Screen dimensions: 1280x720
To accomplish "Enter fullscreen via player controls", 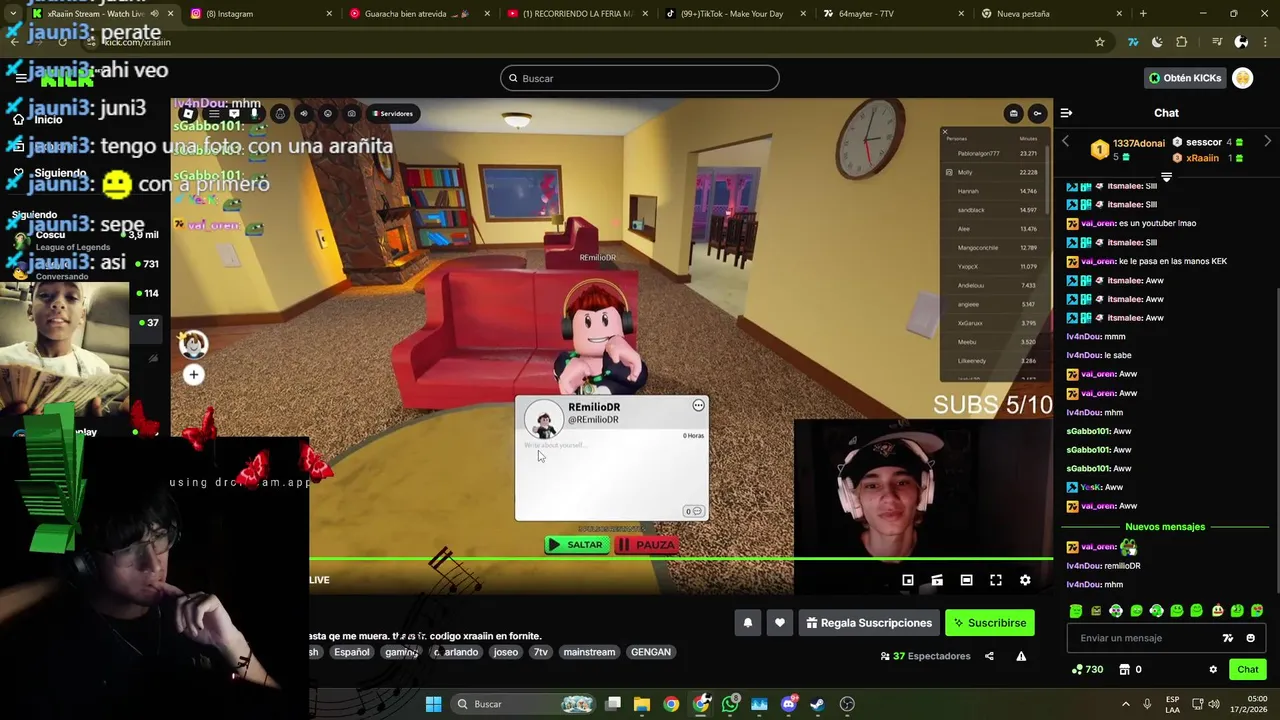I will point(996,580).
